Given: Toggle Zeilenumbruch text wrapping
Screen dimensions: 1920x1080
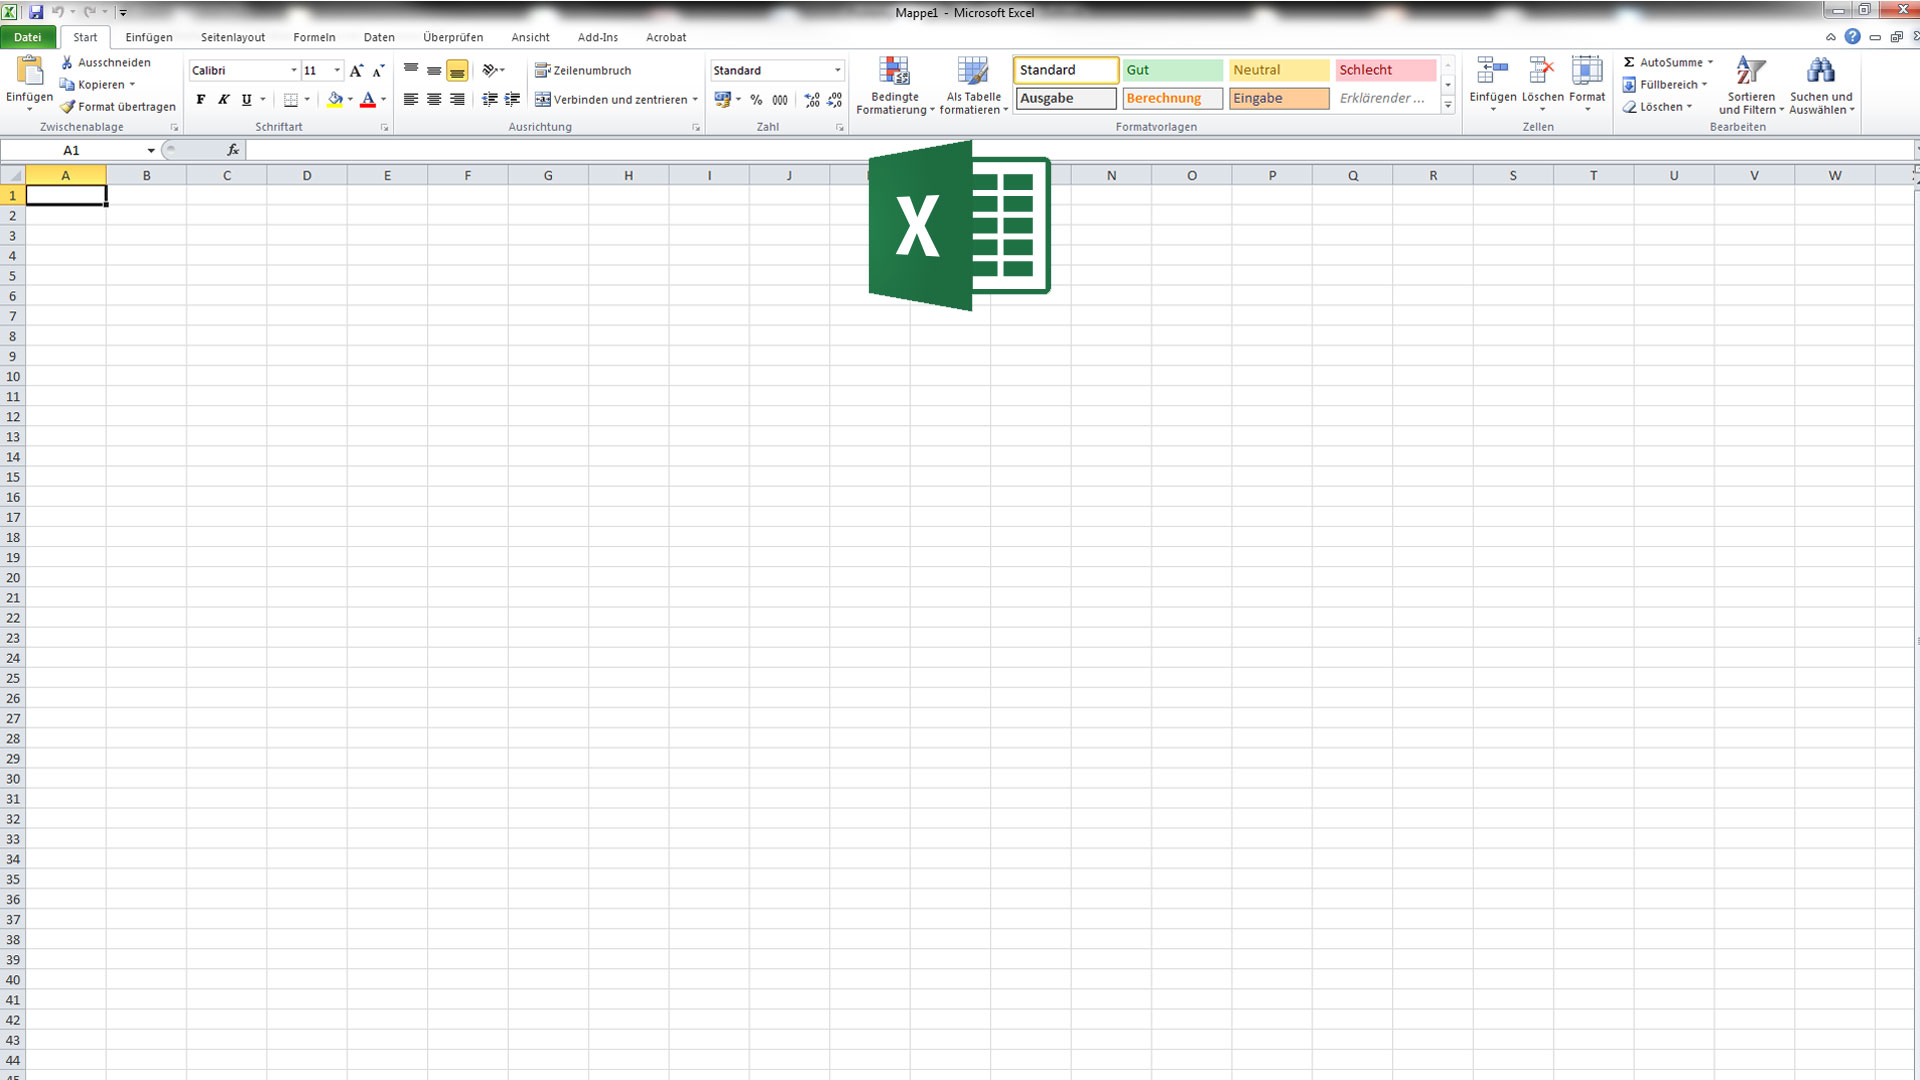Looking at the screenshot, I should pos(583,71).
